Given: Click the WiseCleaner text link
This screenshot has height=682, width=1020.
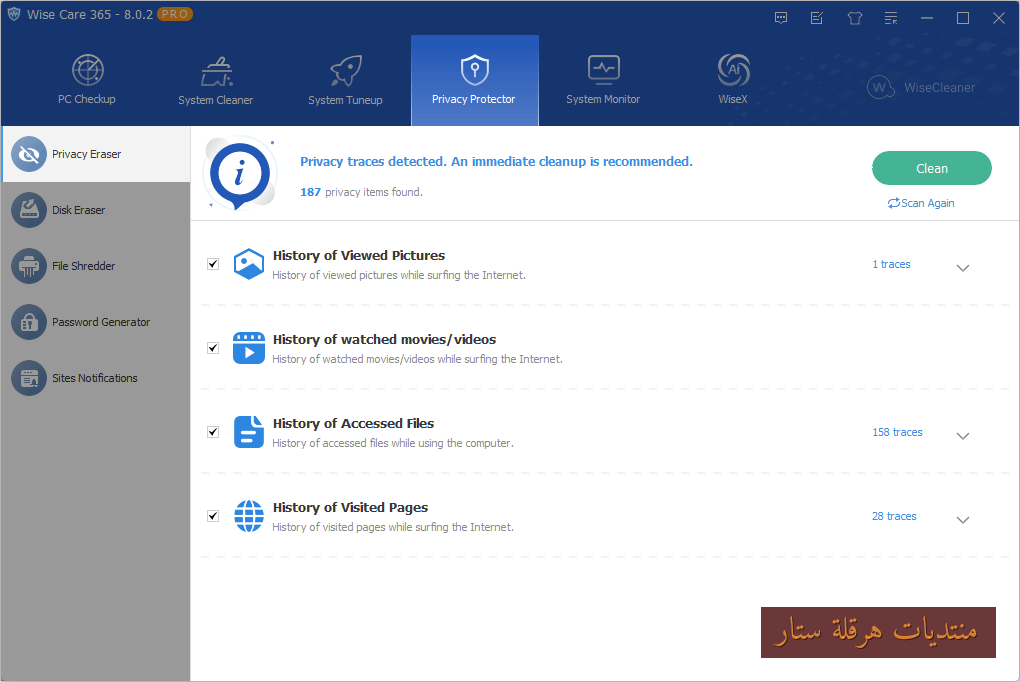Looking at the screenshot, I should pos(939,87).
